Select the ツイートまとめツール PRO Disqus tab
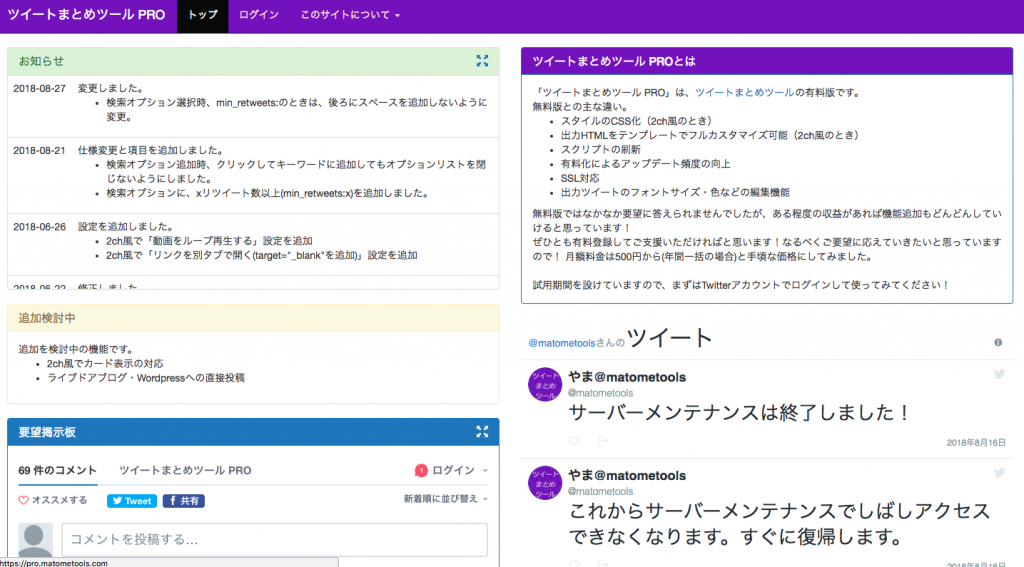The height and width of the screenshot is (567, 1024). click(185, 470)
